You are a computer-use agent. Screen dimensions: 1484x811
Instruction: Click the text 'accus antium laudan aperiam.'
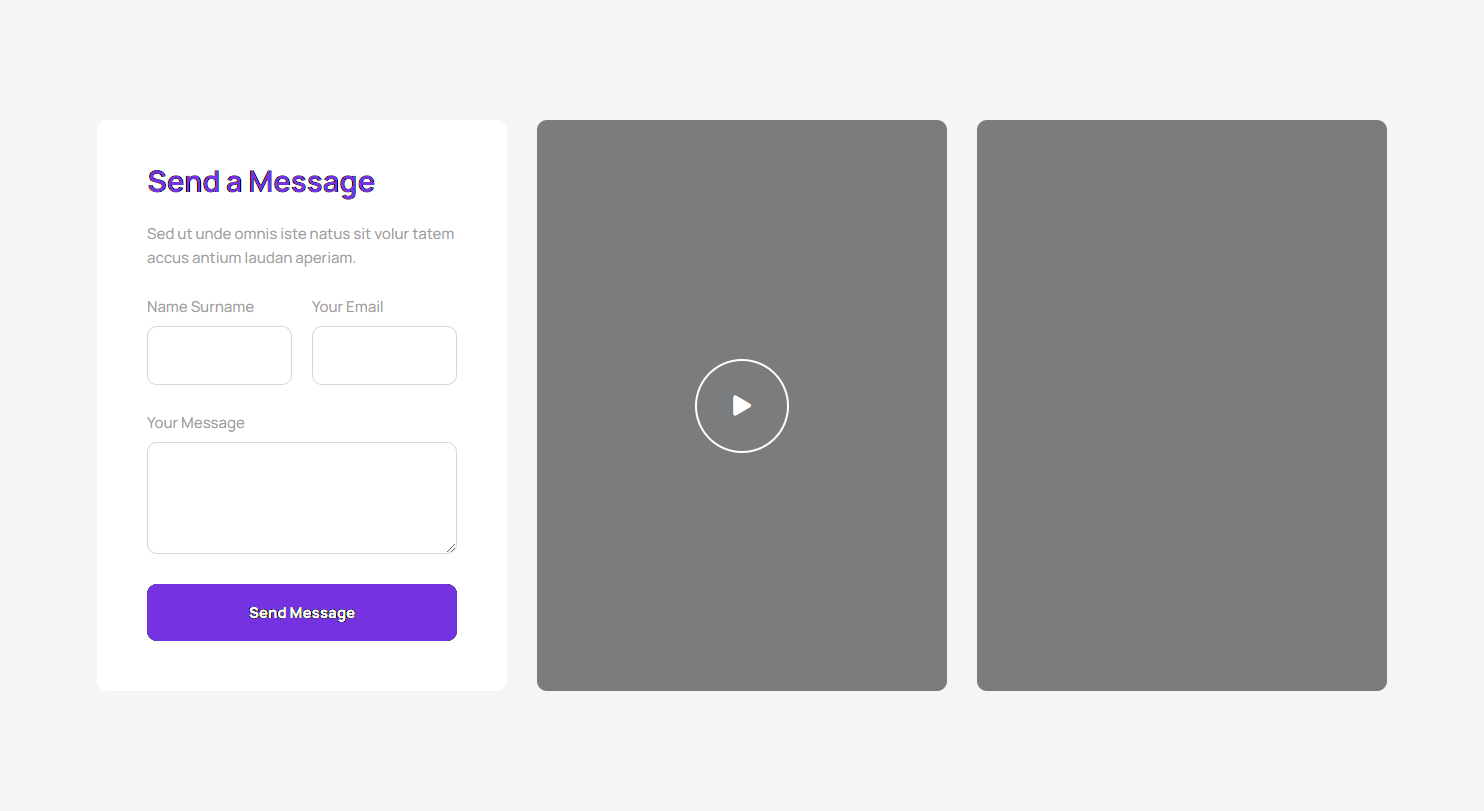tap(251, 258)
